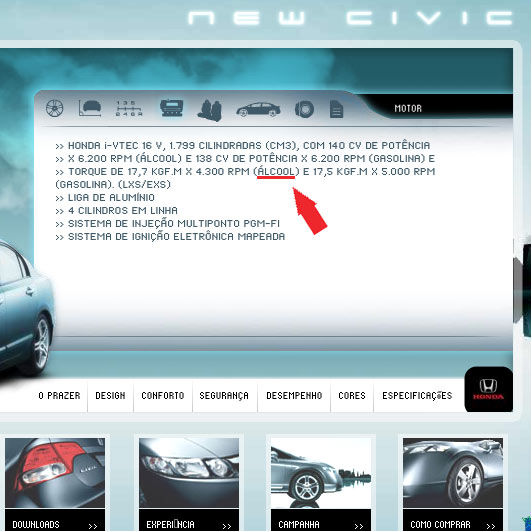
Task: Open the Conforto menu item
Action: click(163, 396)
